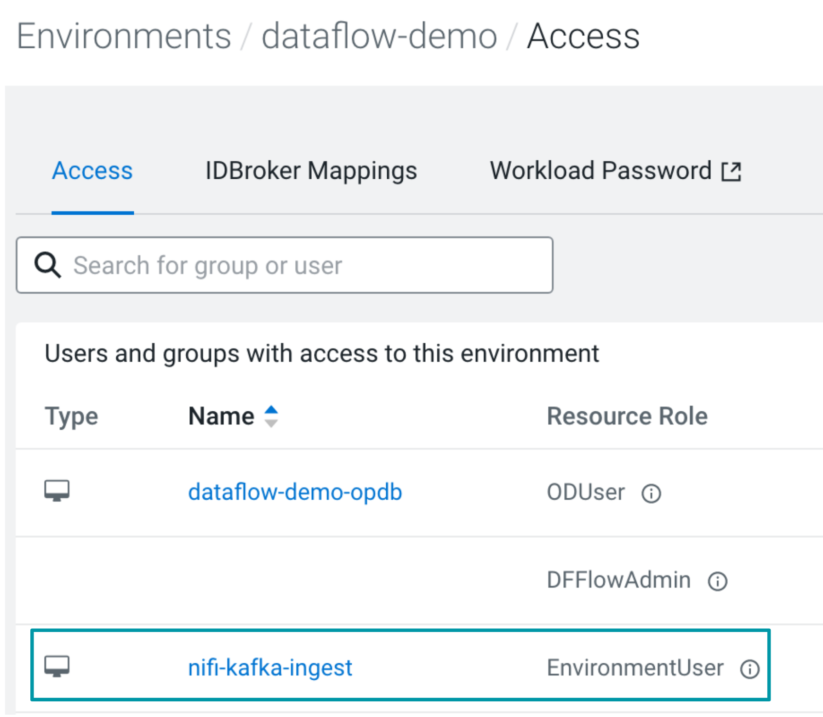
Task: Click the machine user icon beside dataflow-demo-opdb
Action: 57,491
